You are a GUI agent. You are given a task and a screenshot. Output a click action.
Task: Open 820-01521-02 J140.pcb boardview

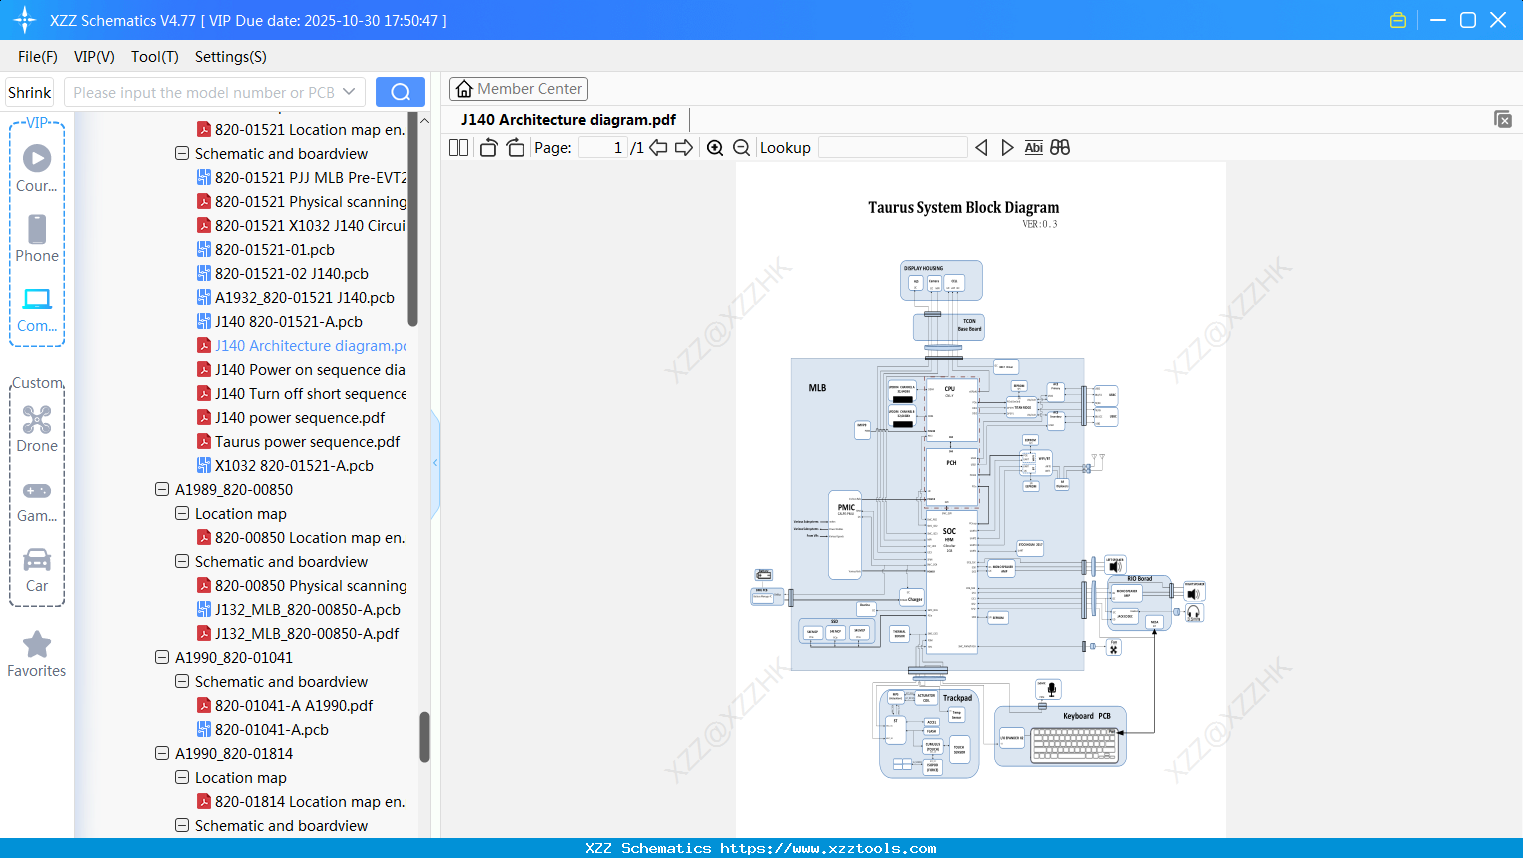(x=283, y=274)
